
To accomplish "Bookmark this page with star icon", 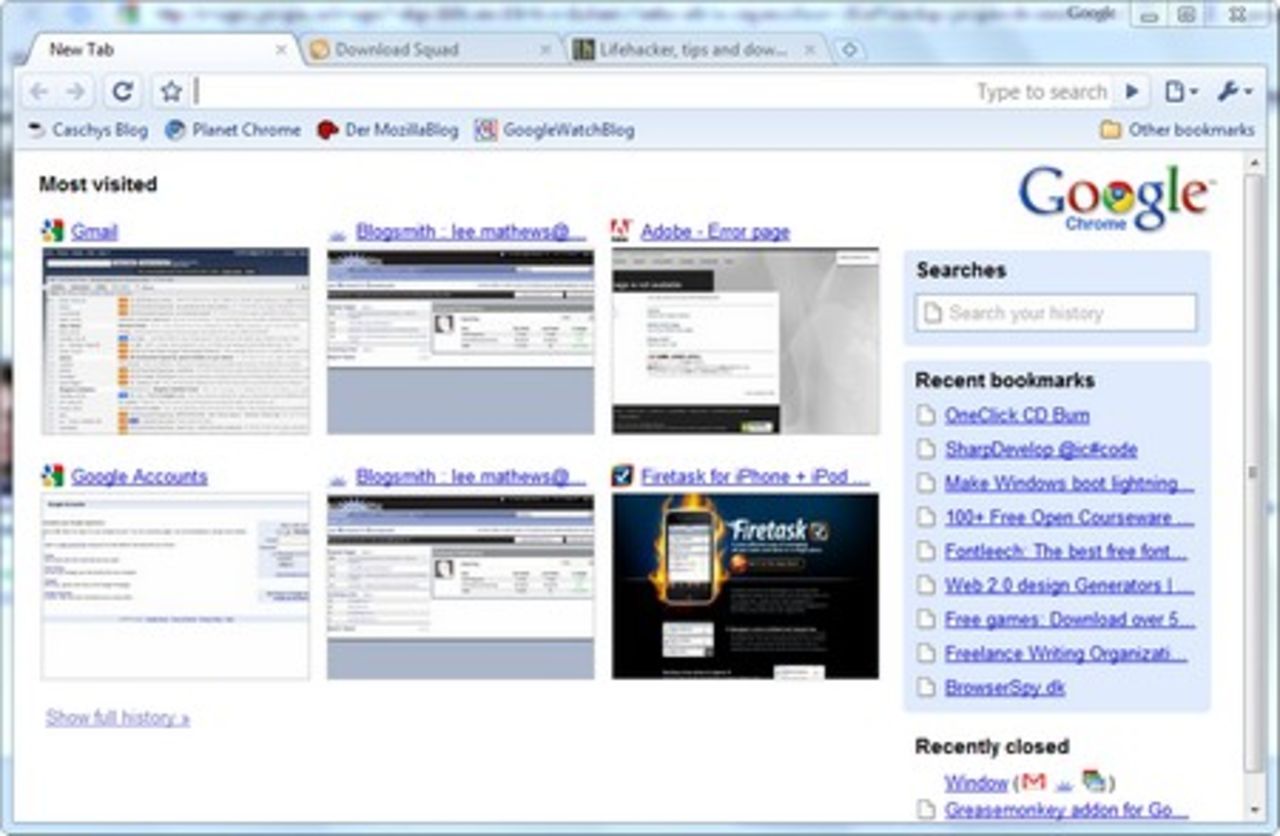I will tap(171, 92).
